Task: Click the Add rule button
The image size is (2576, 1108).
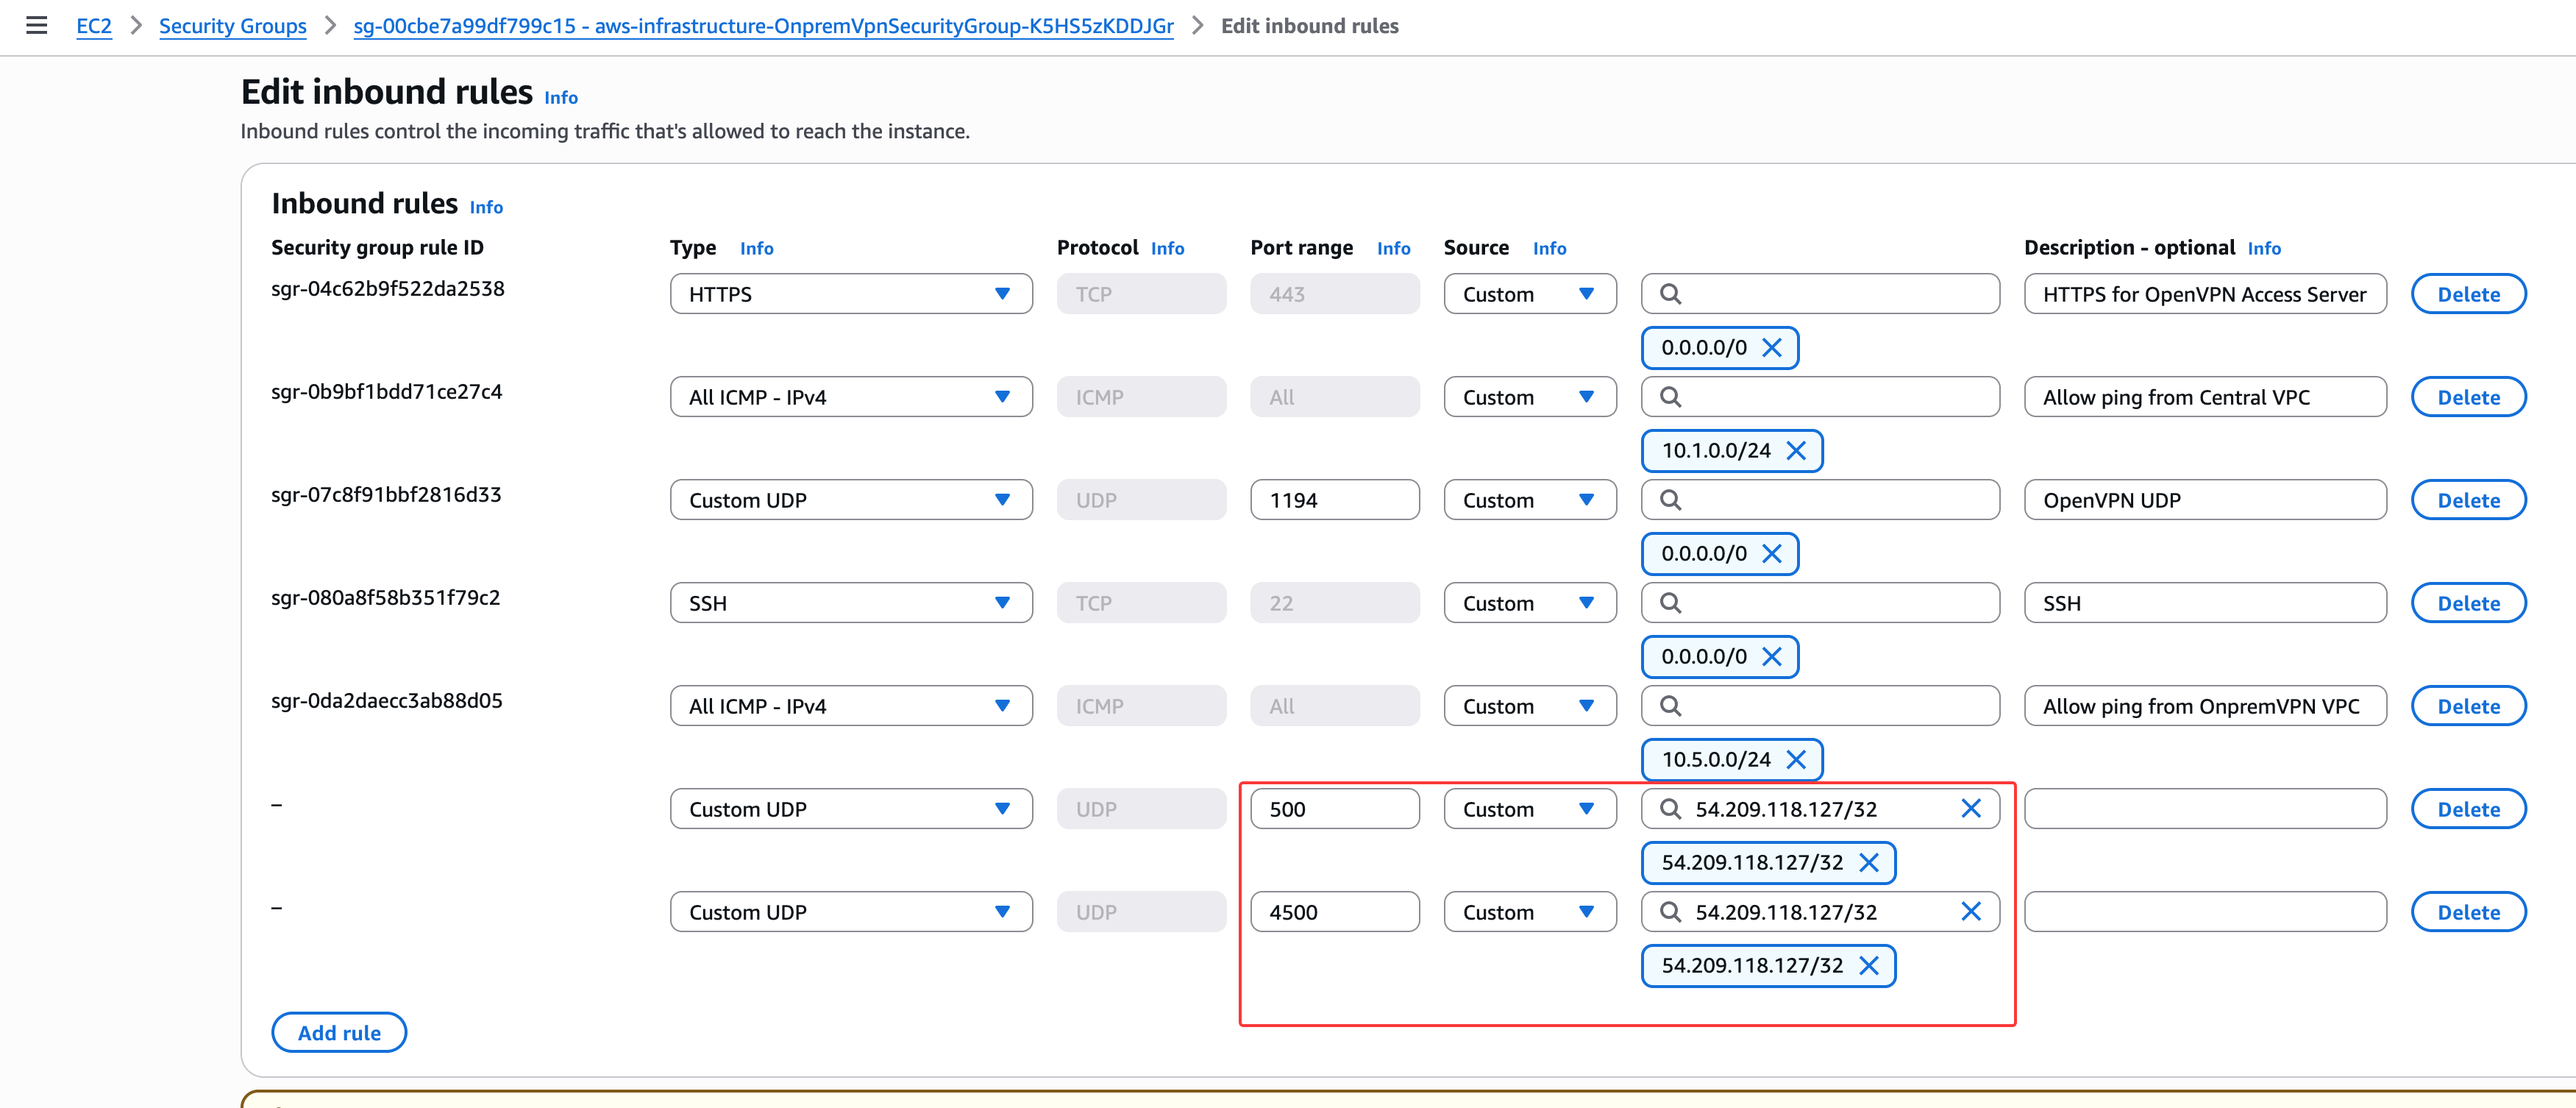Action: tap(338, 1033)
